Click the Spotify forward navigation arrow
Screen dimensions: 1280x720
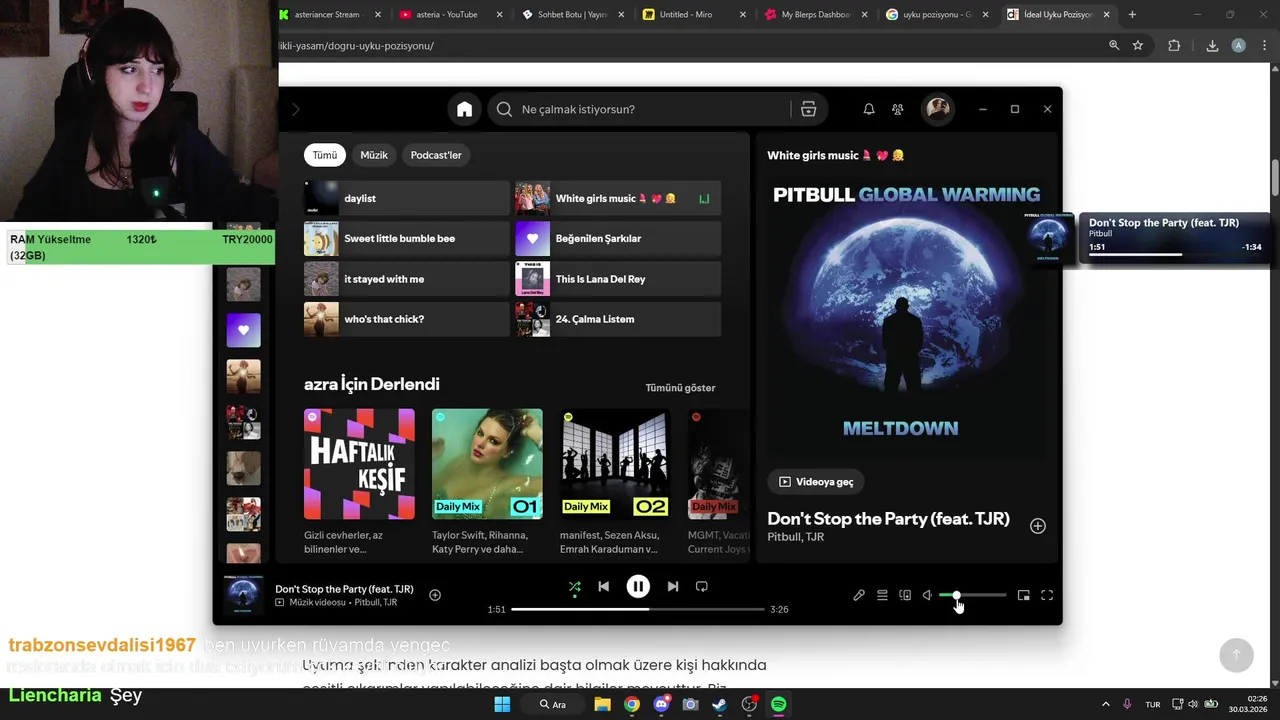click(x=295, y=109)
